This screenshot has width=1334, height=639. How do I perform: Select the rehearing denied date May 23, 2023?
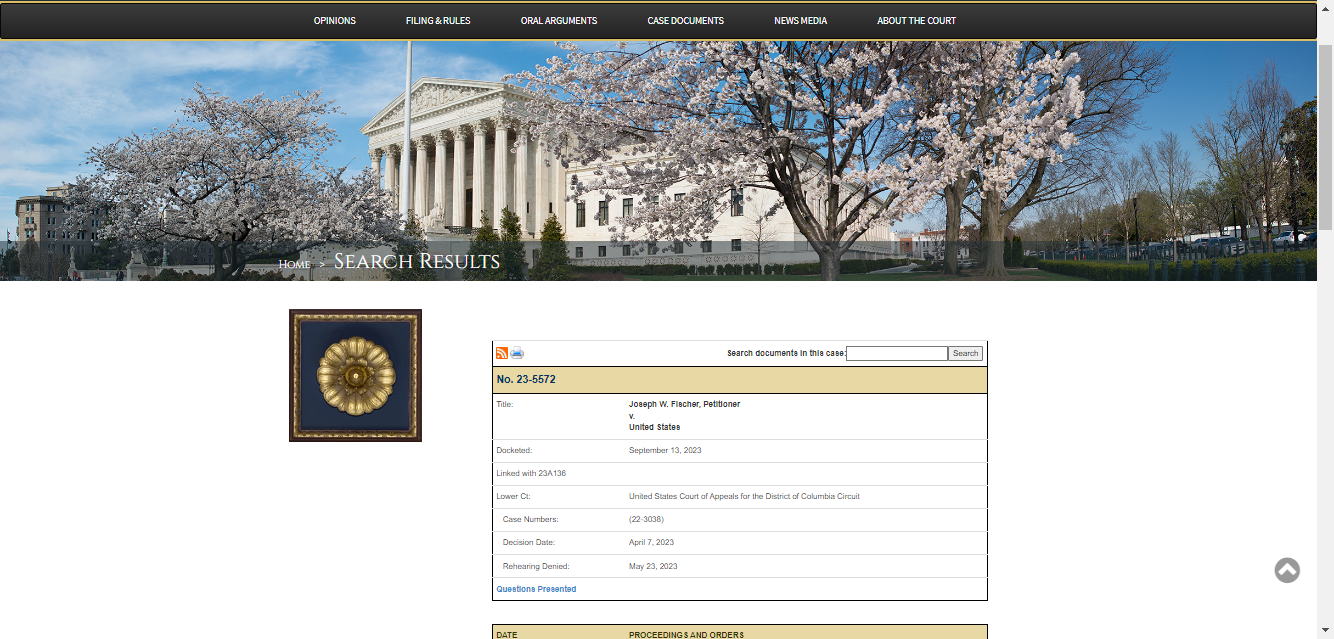point(653,566)
